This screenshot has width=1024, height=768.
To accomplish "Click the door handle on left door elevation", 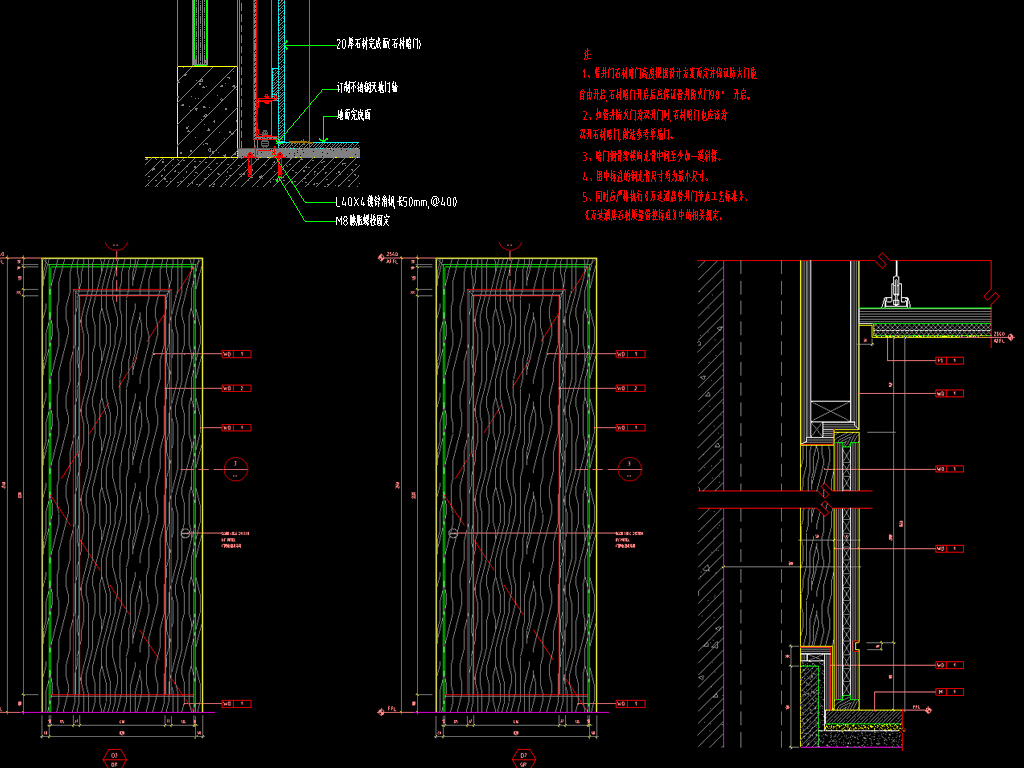I will tap(186, 536).
